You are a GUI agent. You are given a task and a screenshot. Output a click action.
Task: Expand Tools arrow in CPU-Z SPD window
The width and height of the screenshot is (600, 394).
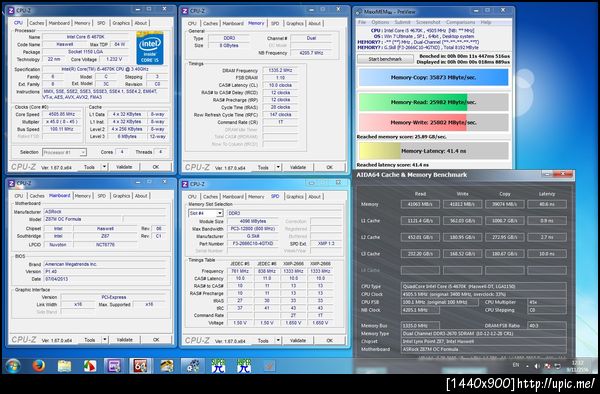click(278, 340)
